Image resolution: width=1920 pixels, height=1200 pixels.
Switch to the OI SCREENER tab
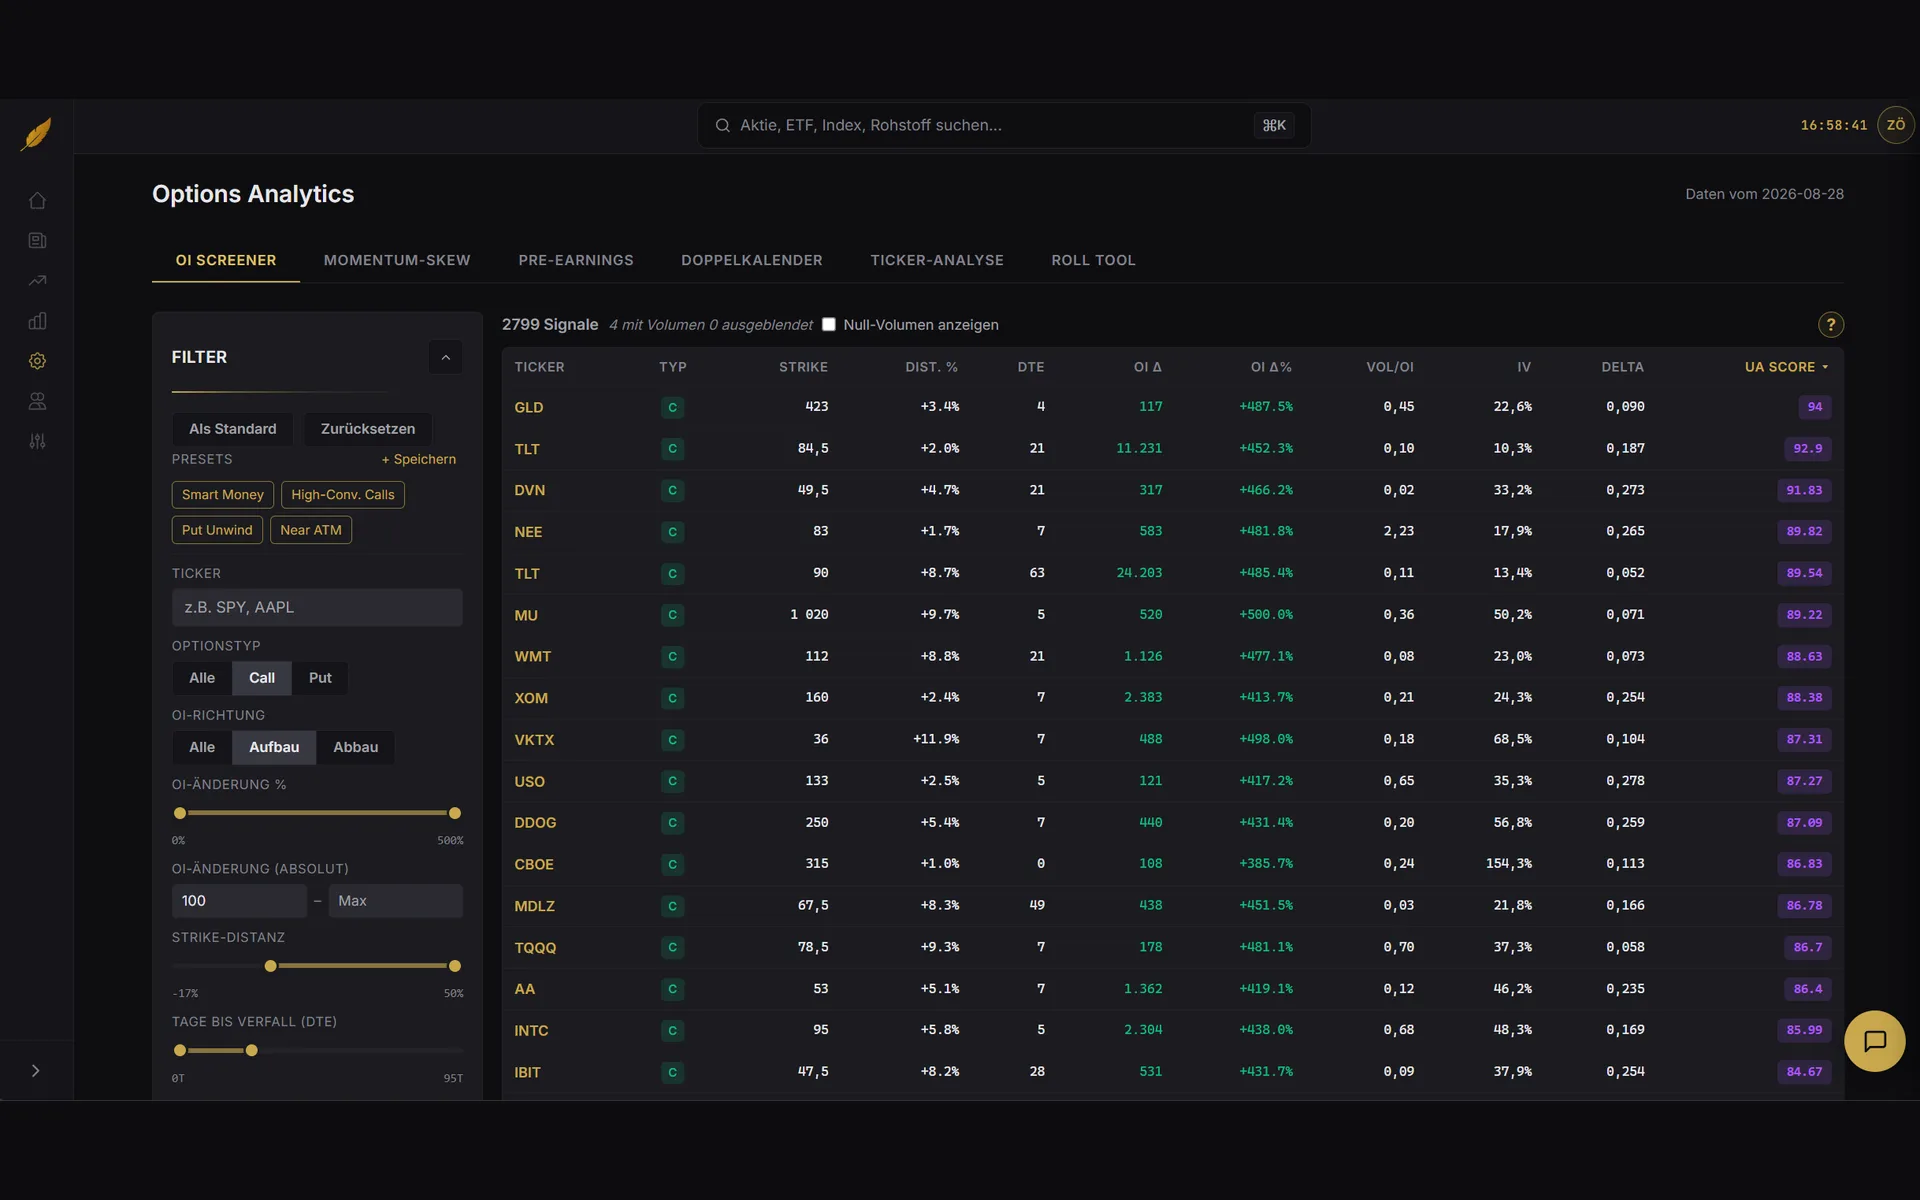click(x=226, y=260)
